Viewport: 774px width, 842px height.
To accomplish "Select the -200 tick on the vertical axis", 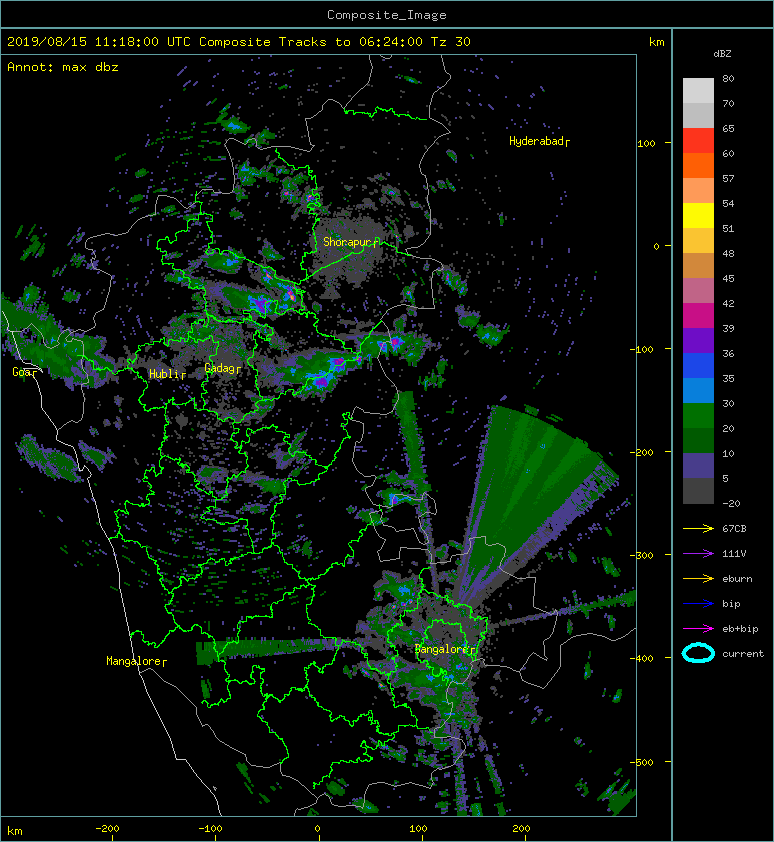I will click(642, 453).
